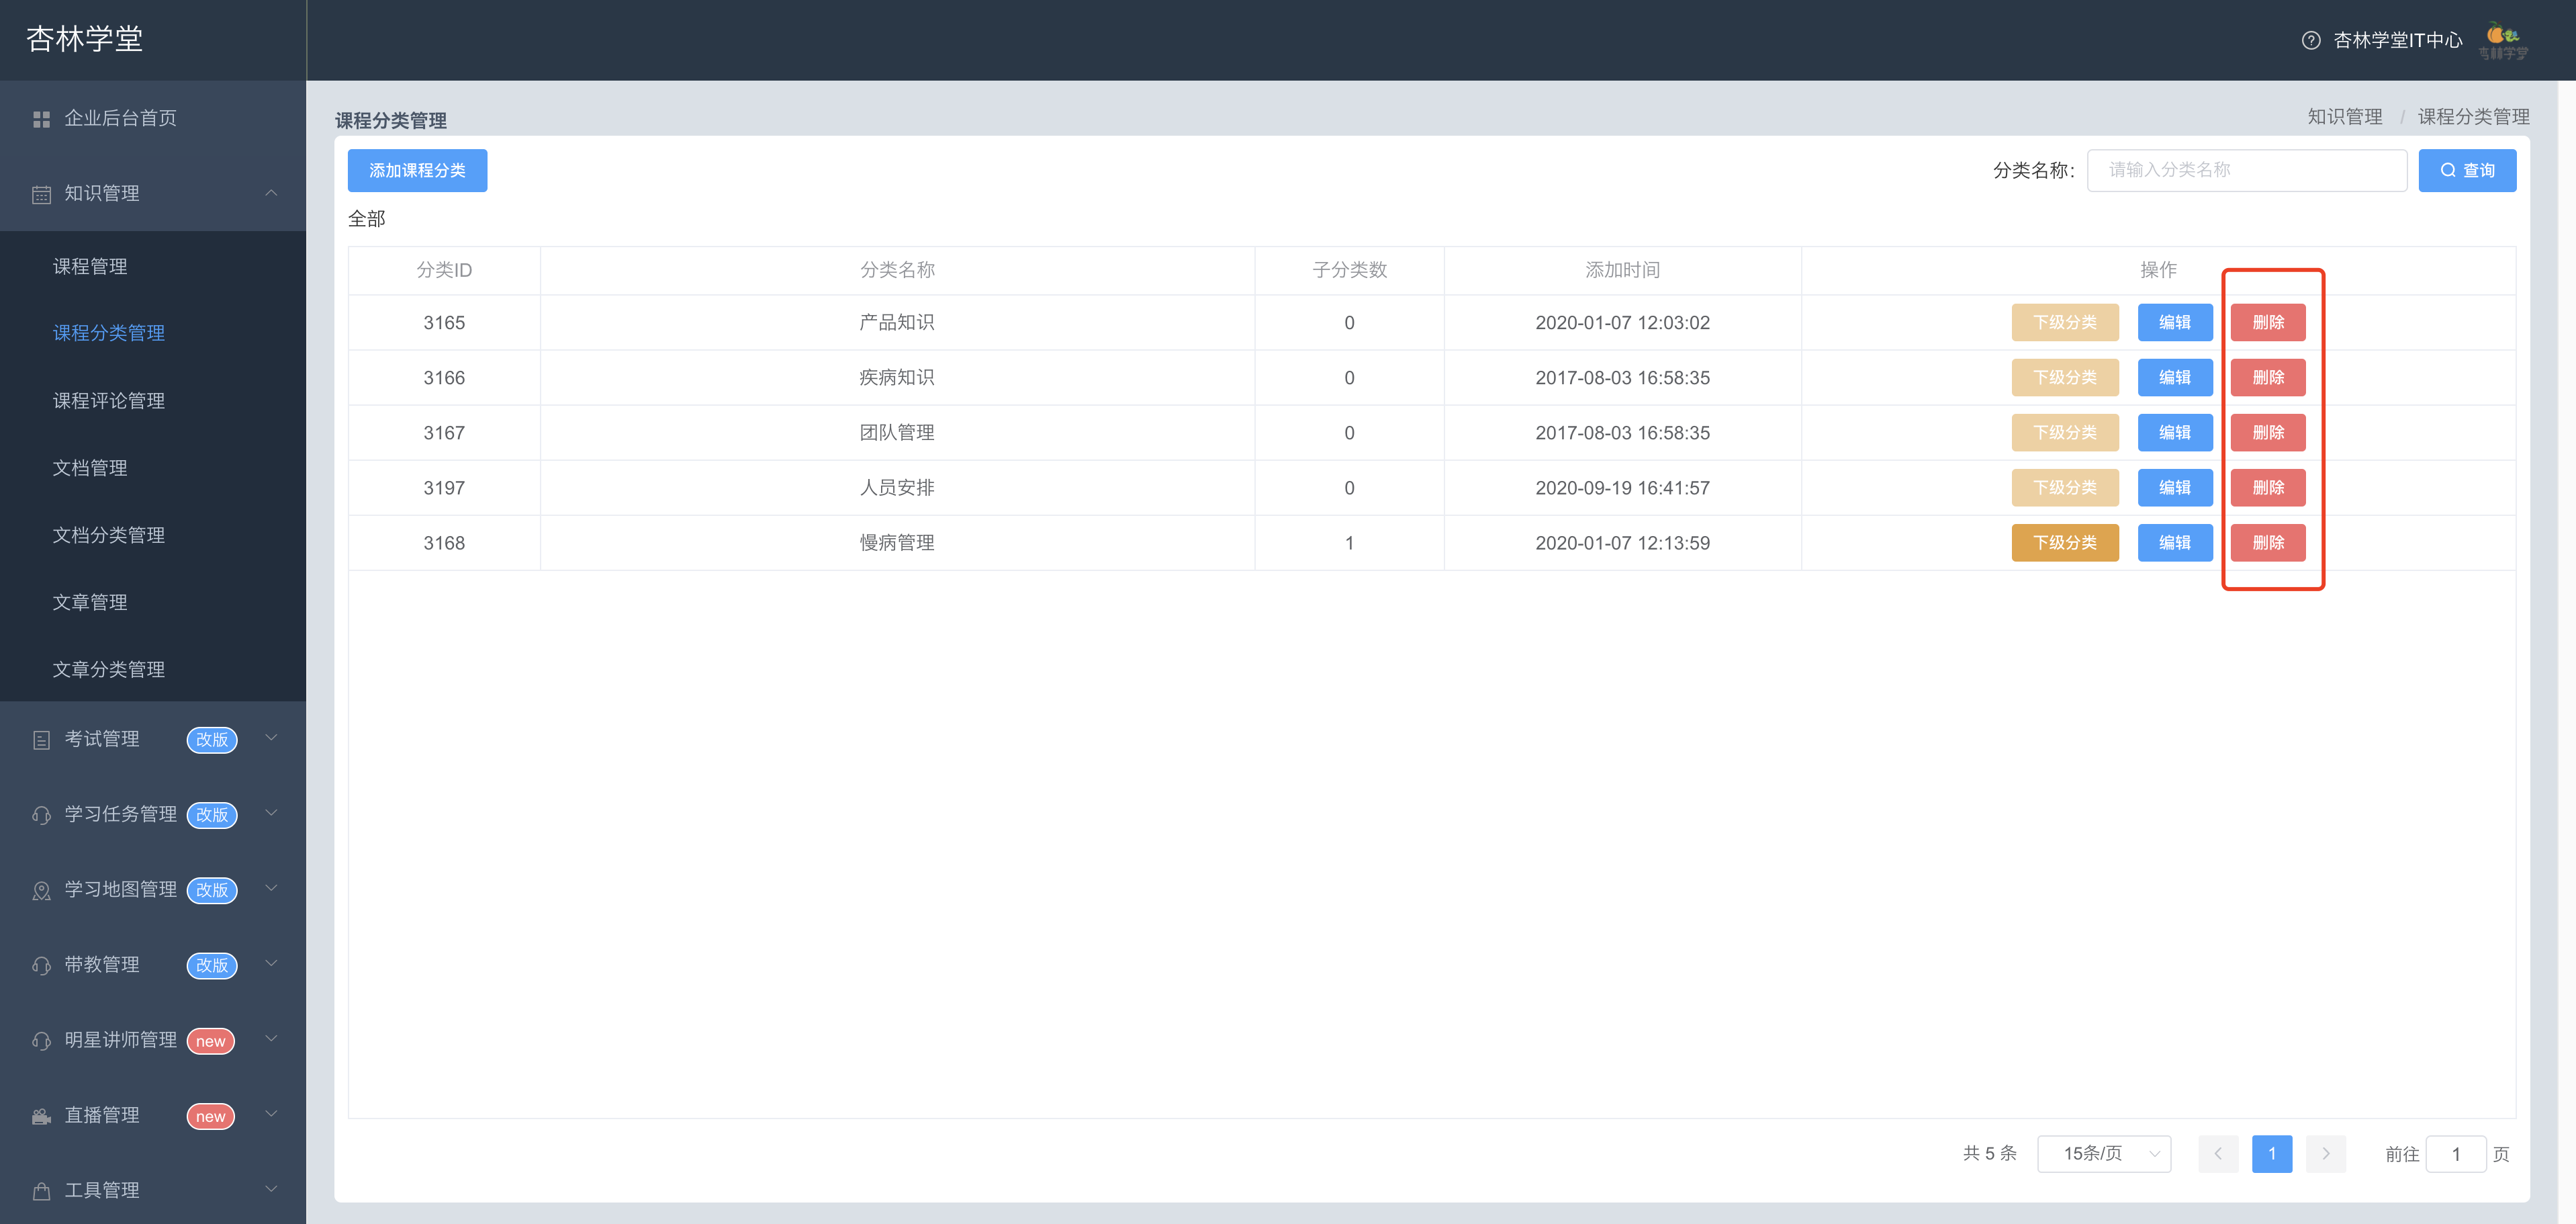This screenshot has height=1224, width=2576.
Task: Open 课程管理 in the sidebar
Action: pyautogui.click(x=90, y=266)
